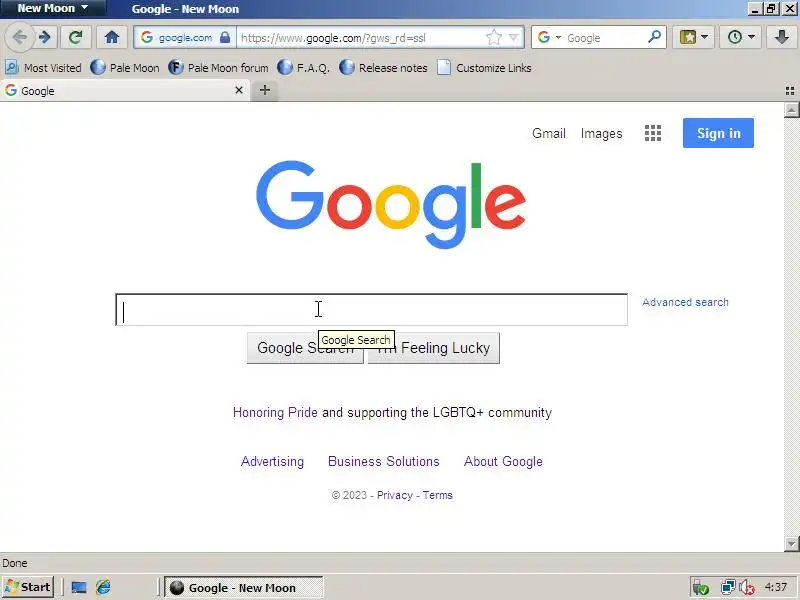This screenshot has width=800, height=600.
Task: Open the bookmarks menu star button
Action: tap(688, 37)
